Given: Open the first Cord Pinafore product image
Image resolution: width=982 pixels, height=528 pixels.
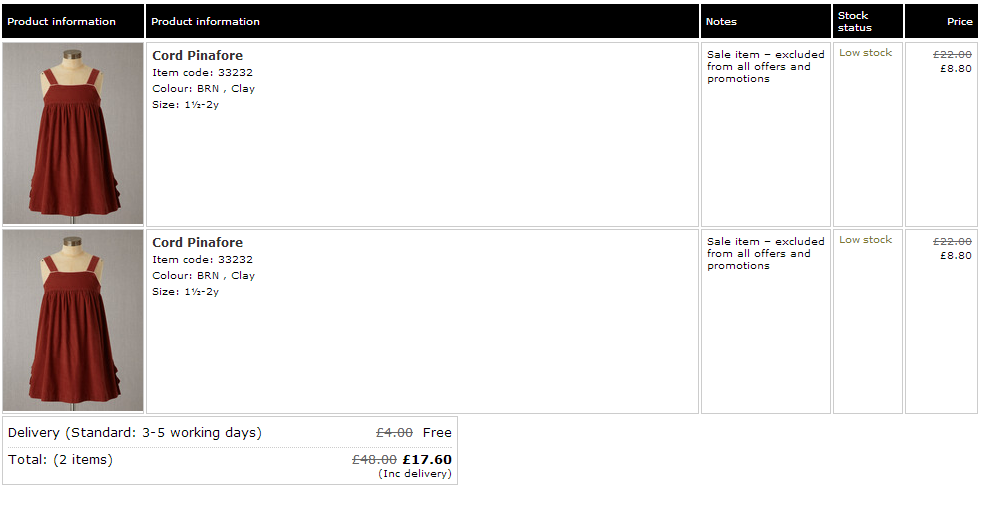Looking at the screenshot, I should pos(73,133).
